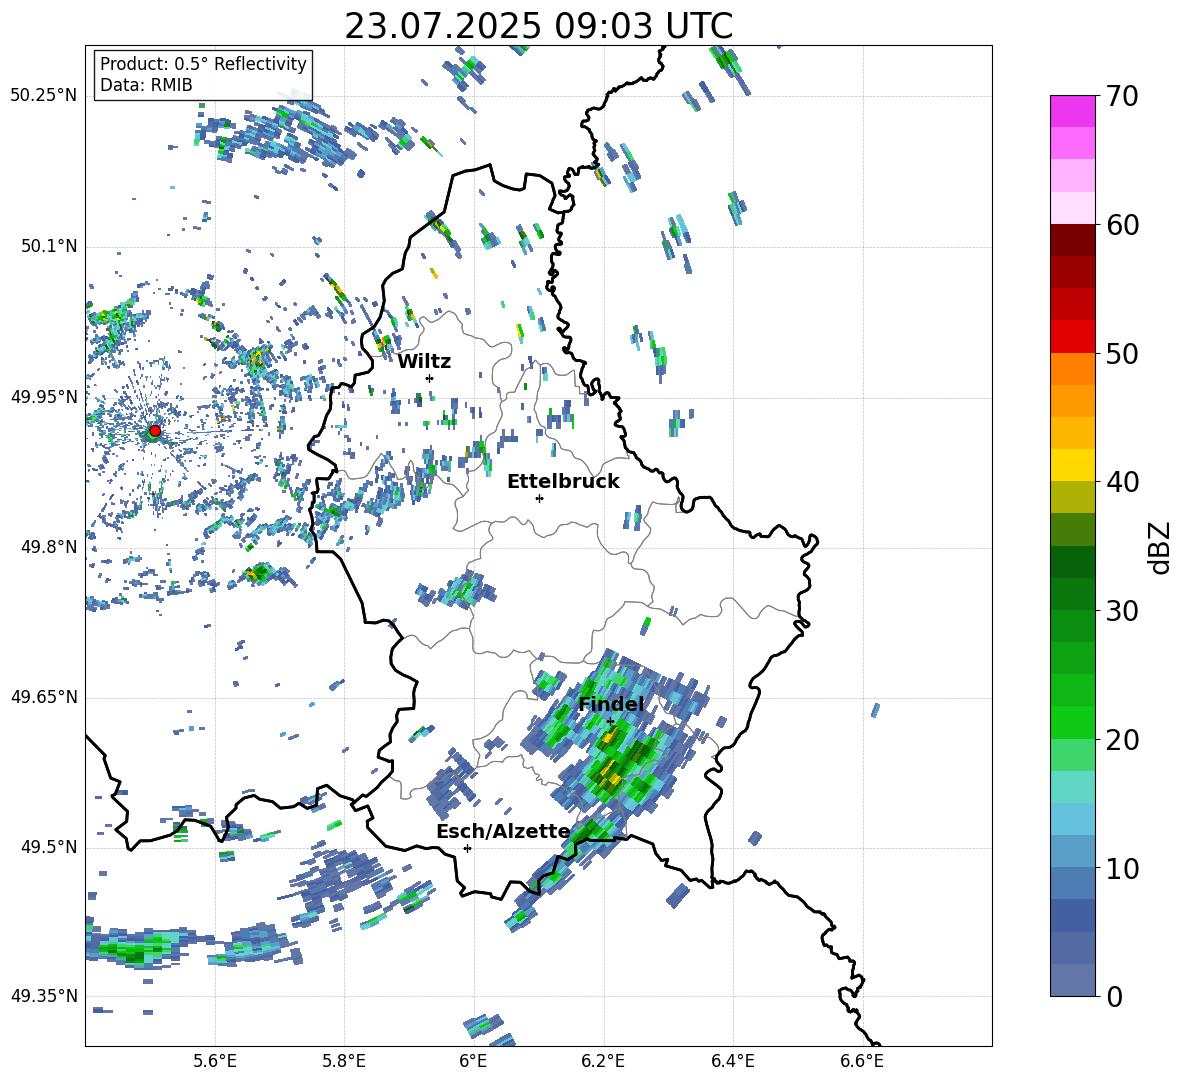This screenshot has height=1081, width=1184.
Task: Click the dBZ colorbar axis label
Action: [1161, 547]
